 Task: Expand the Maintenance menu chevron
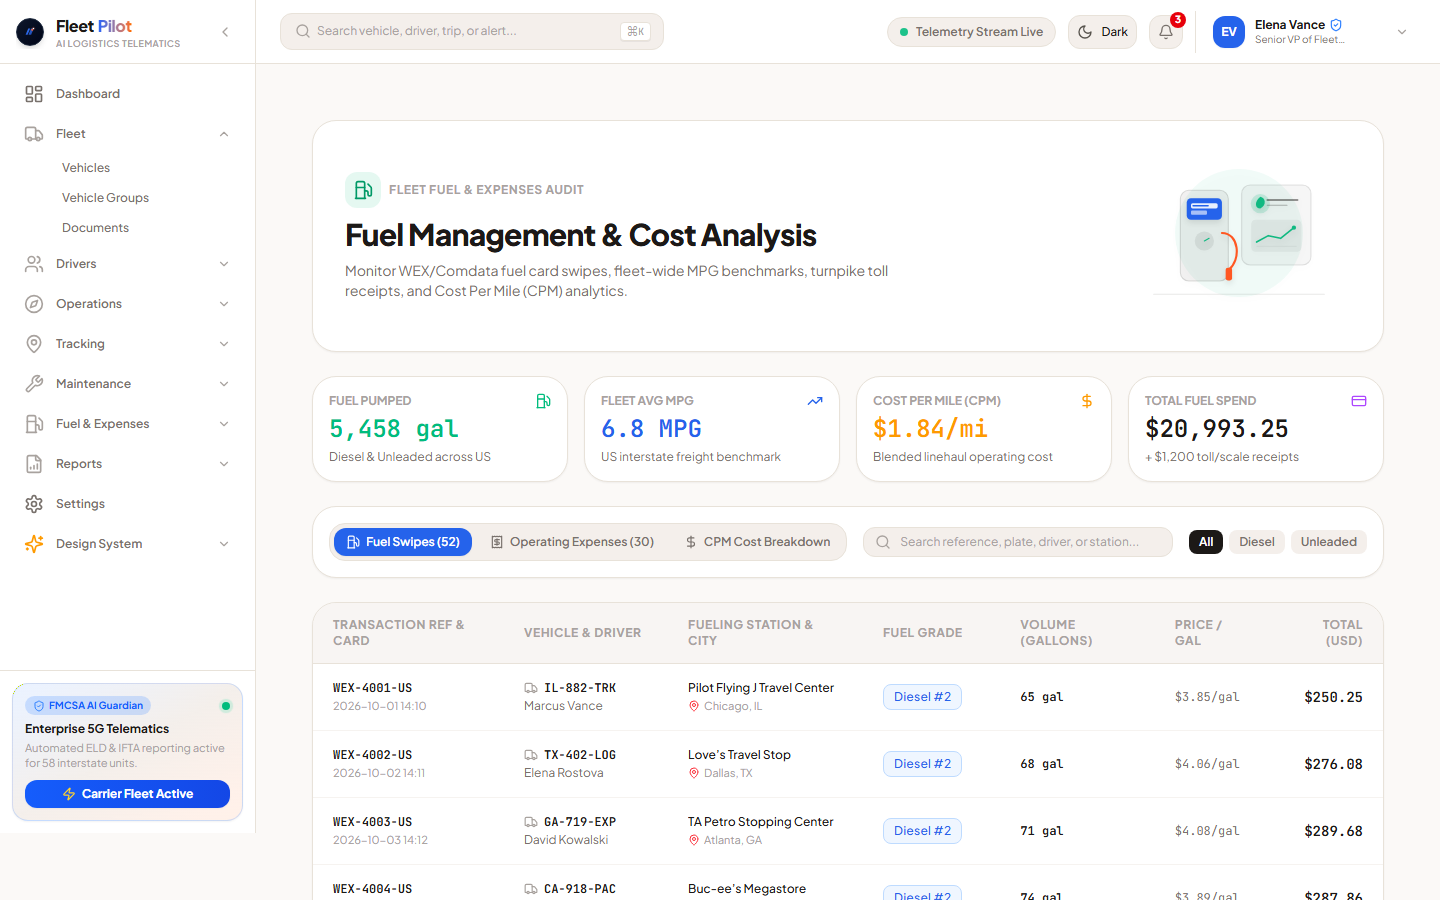tap(224, 384)
